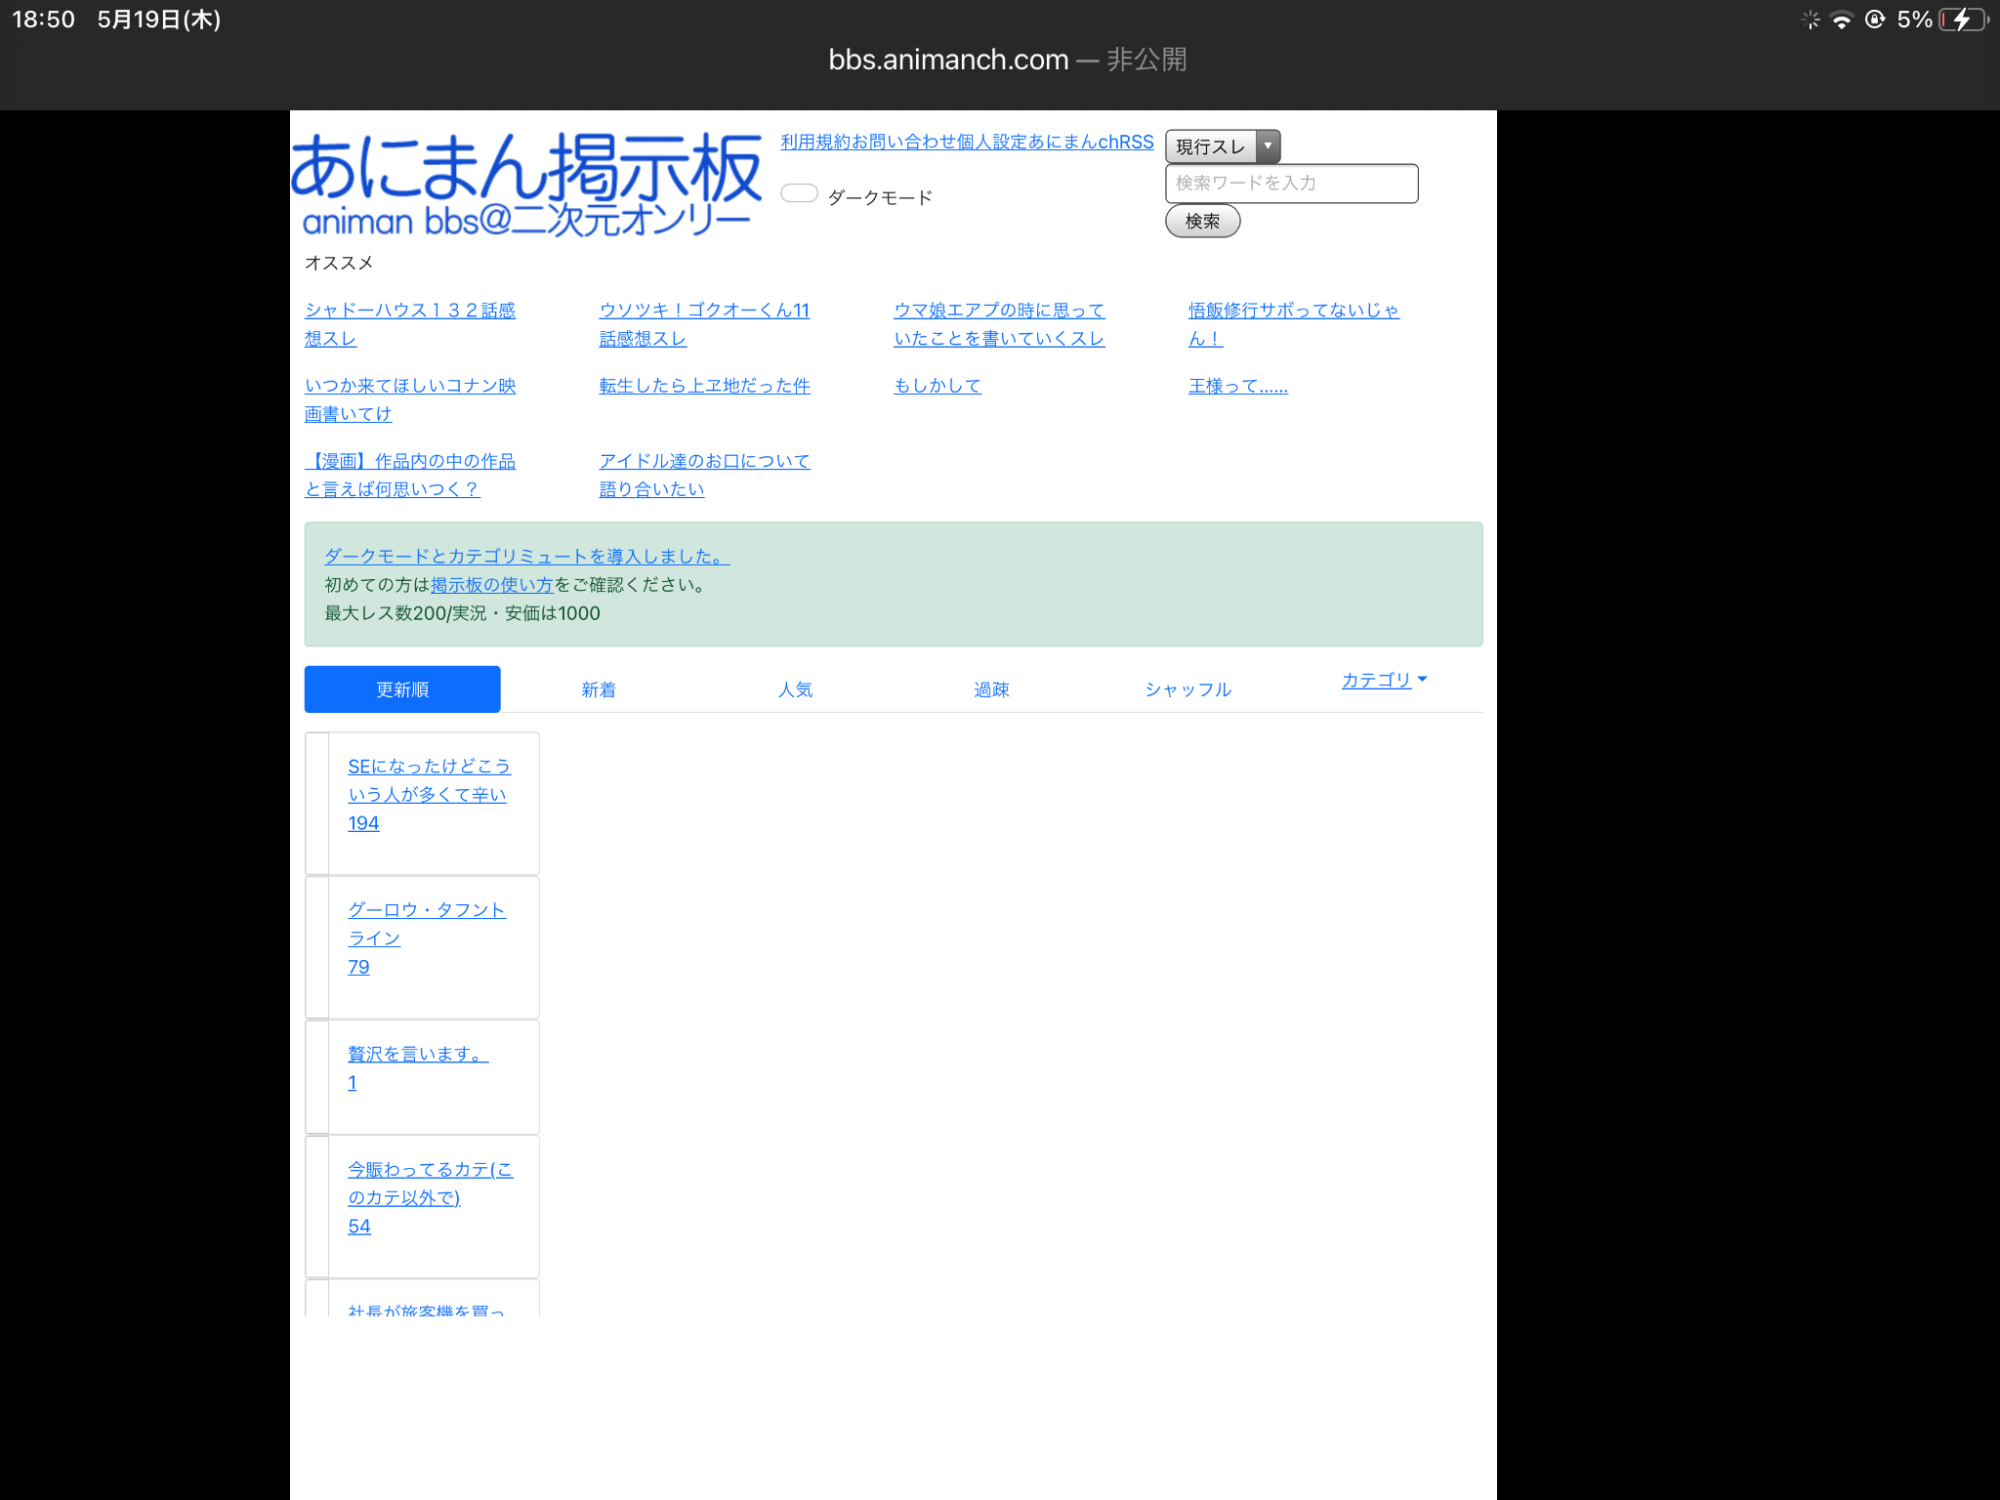
Task: Open the いつか来てほしいコナン映画書いてけ link
Action: coord(410,399)
